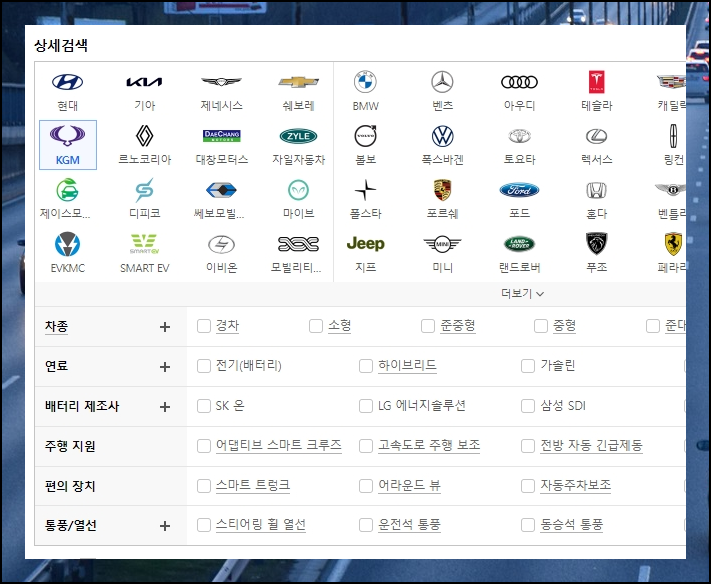Choose the MINI (미니) logo

[442, 244]
